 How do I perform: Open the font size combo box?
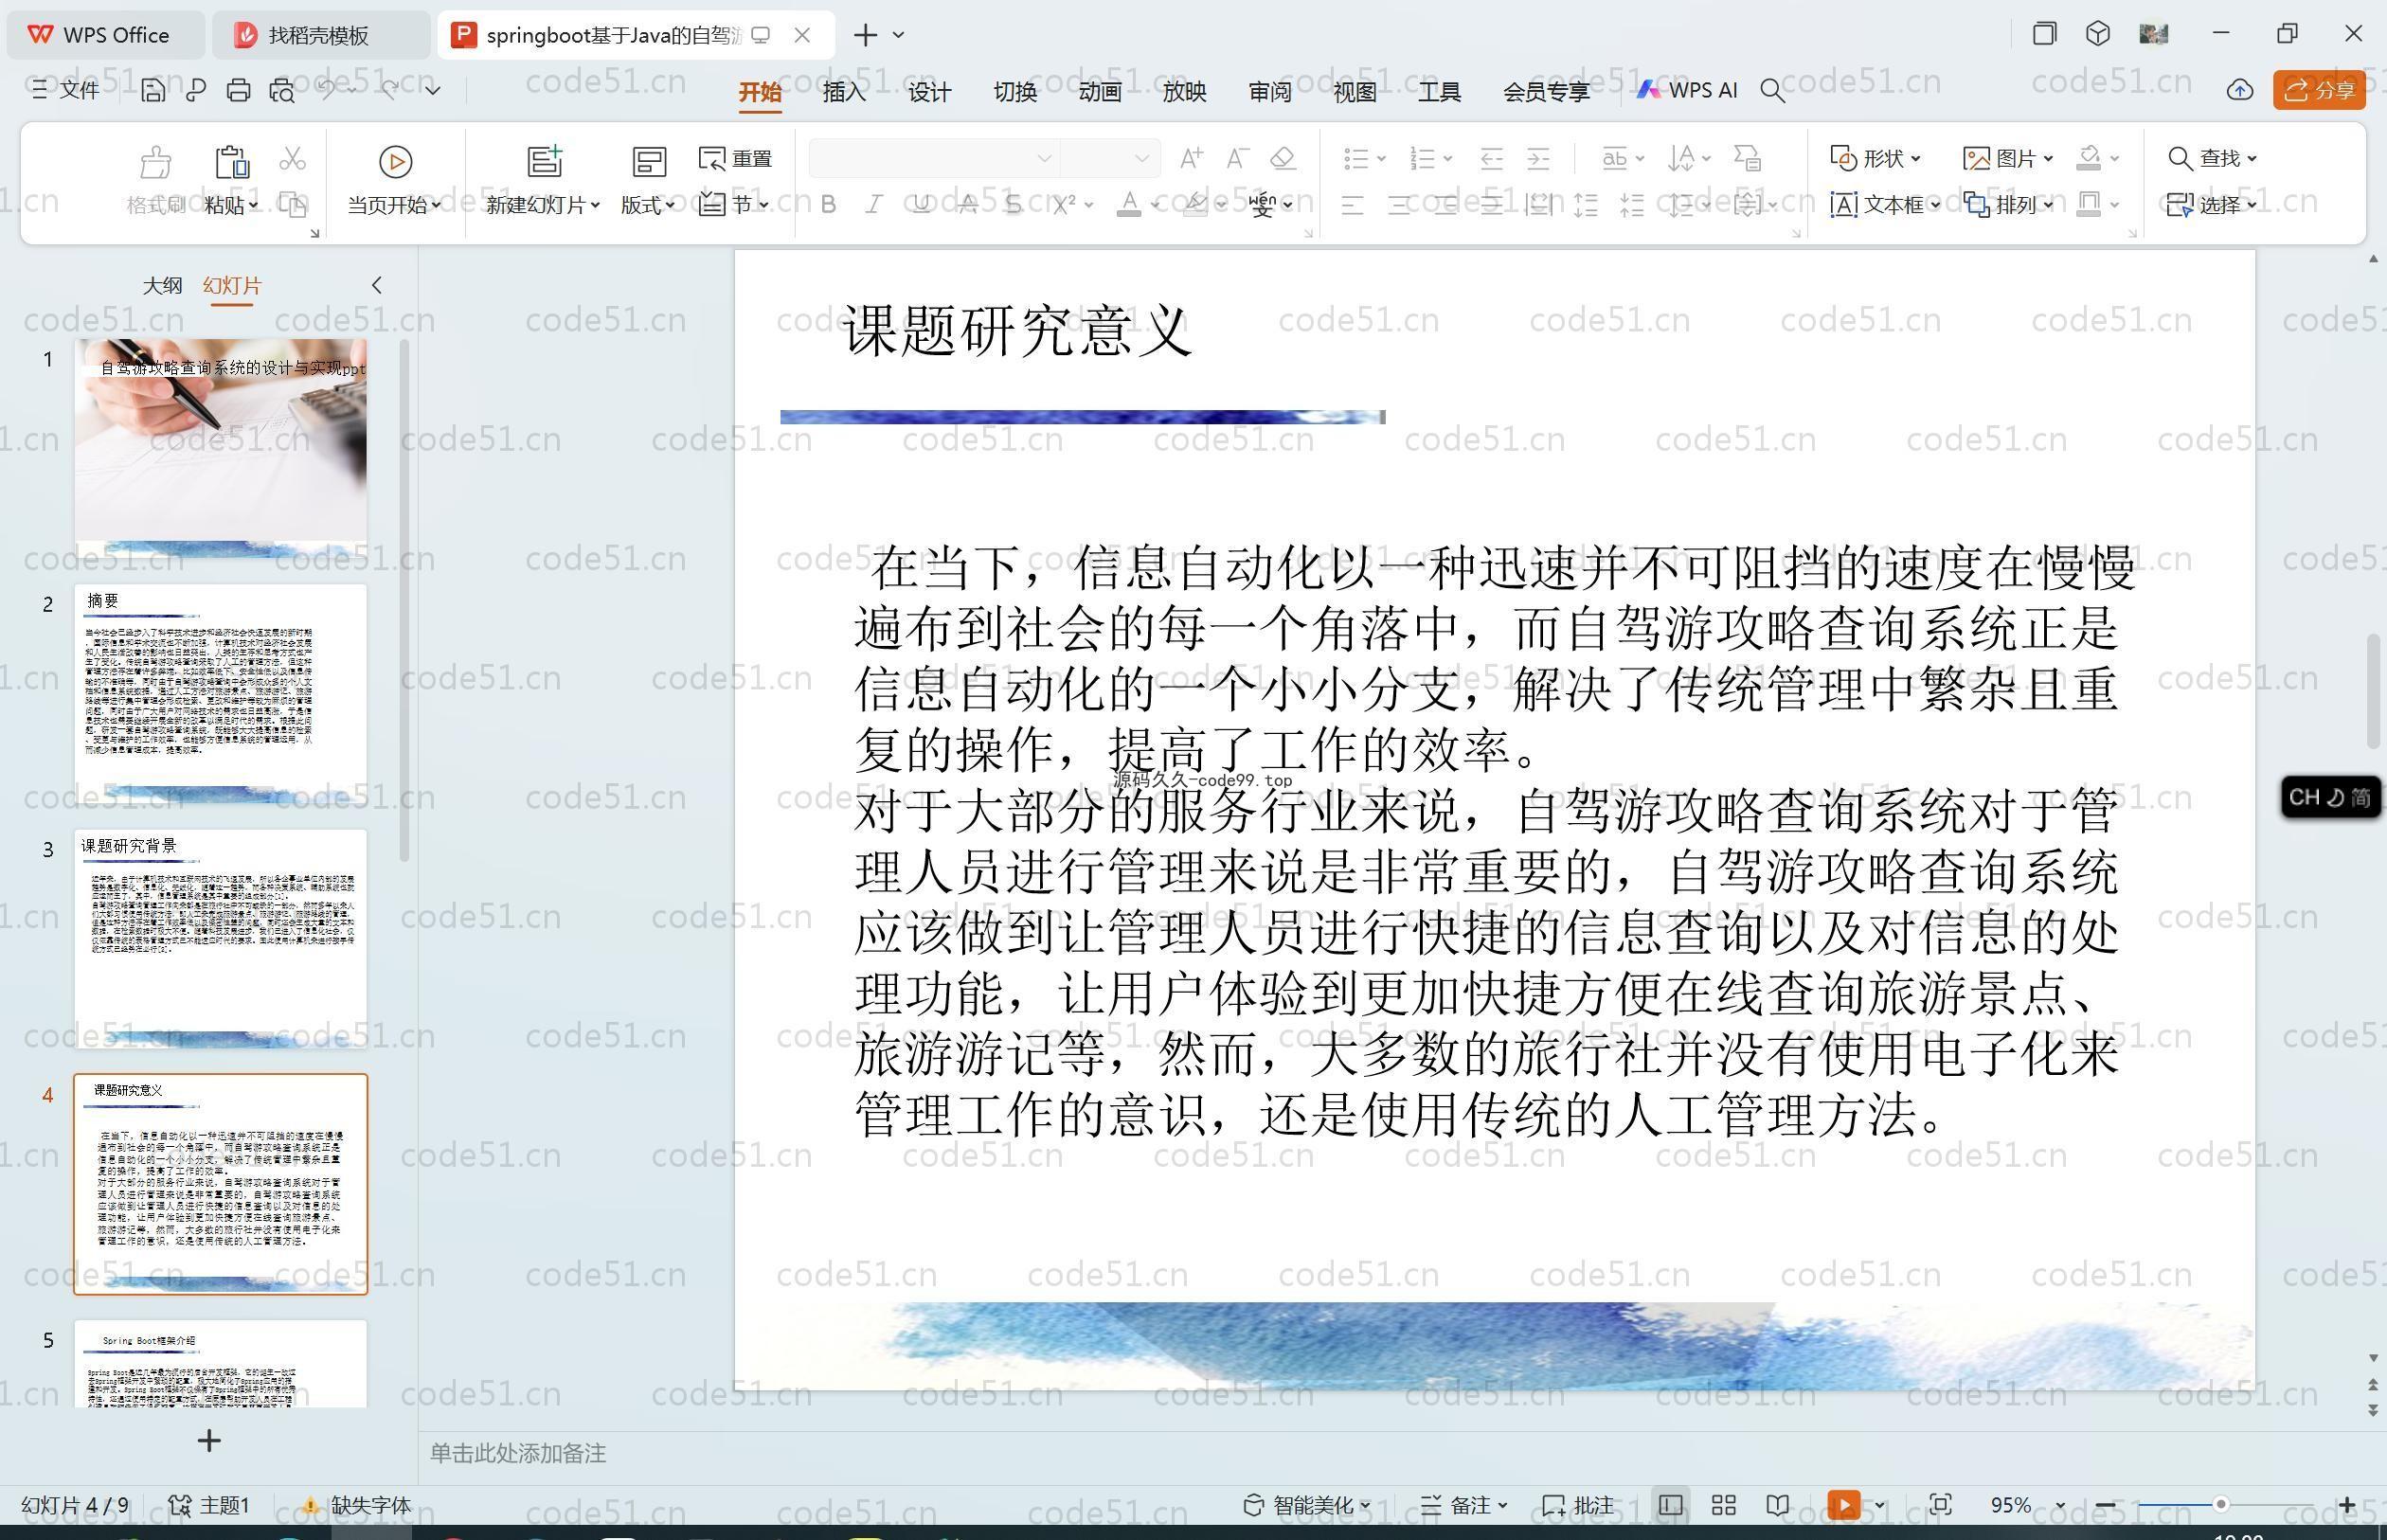coord(1109,158)
